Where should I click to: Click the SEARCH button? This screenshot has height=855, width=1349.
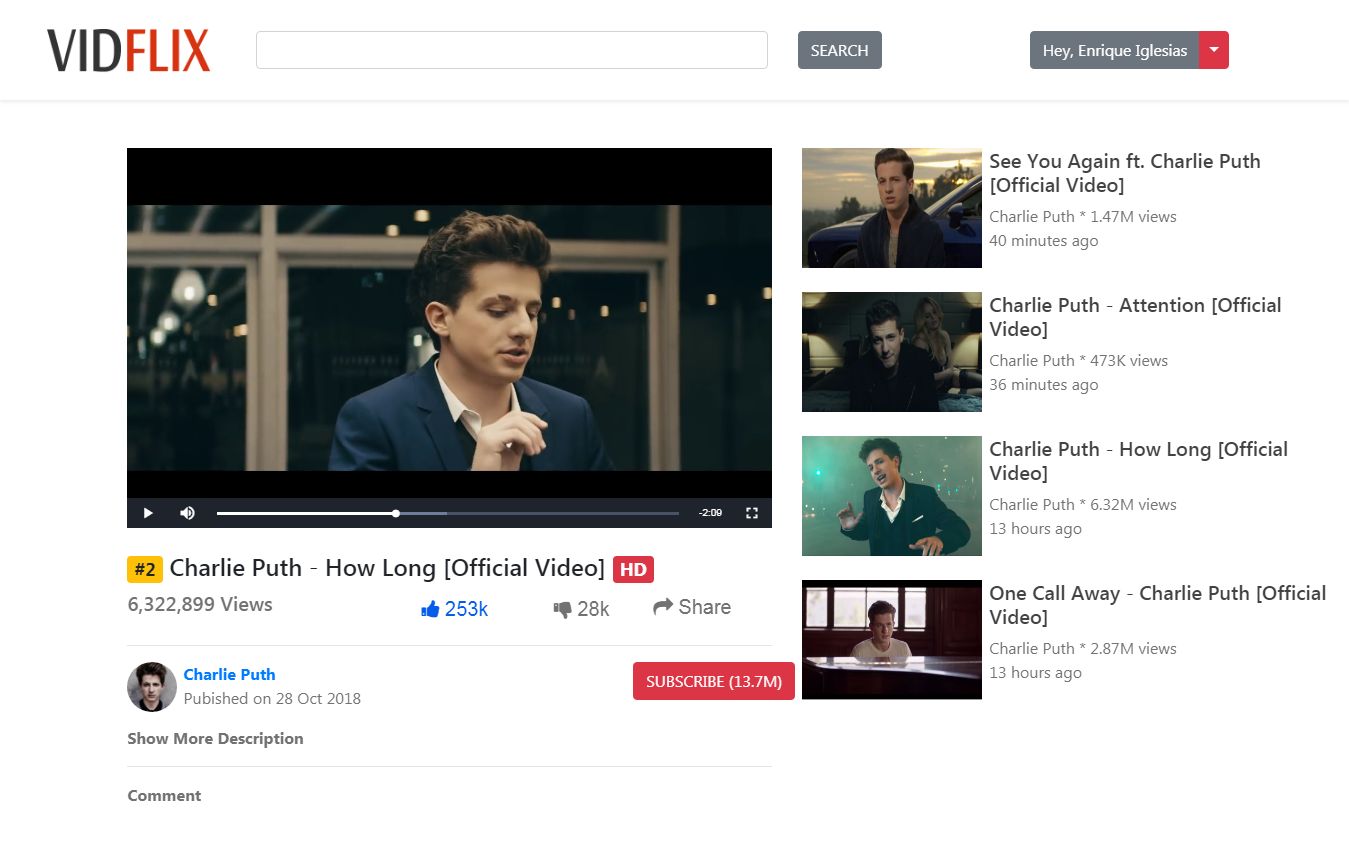[840, 50]
